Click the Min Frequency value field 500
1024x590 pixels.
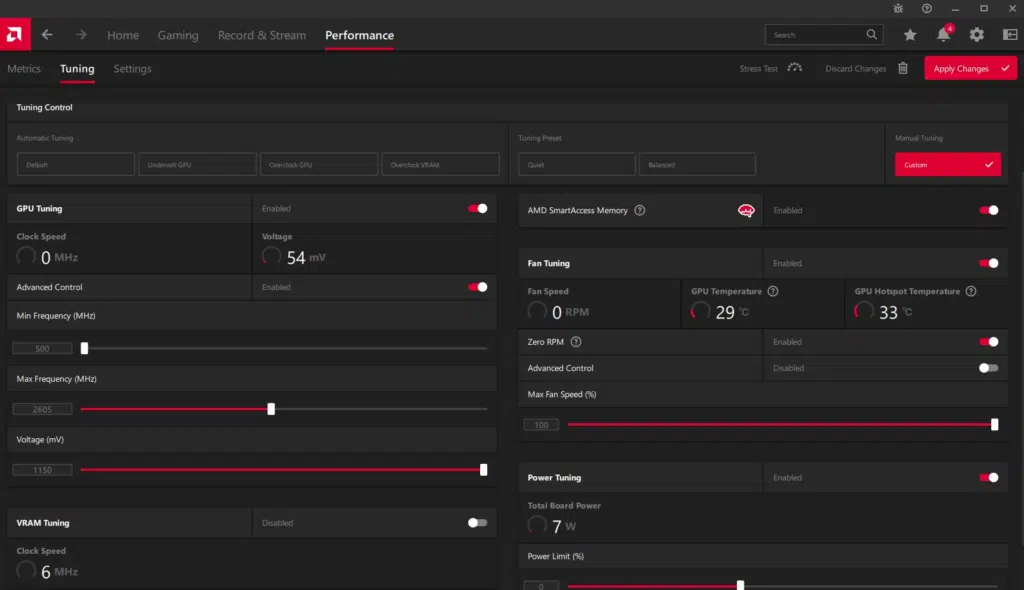pyautogui.click(x=42, y=348)
